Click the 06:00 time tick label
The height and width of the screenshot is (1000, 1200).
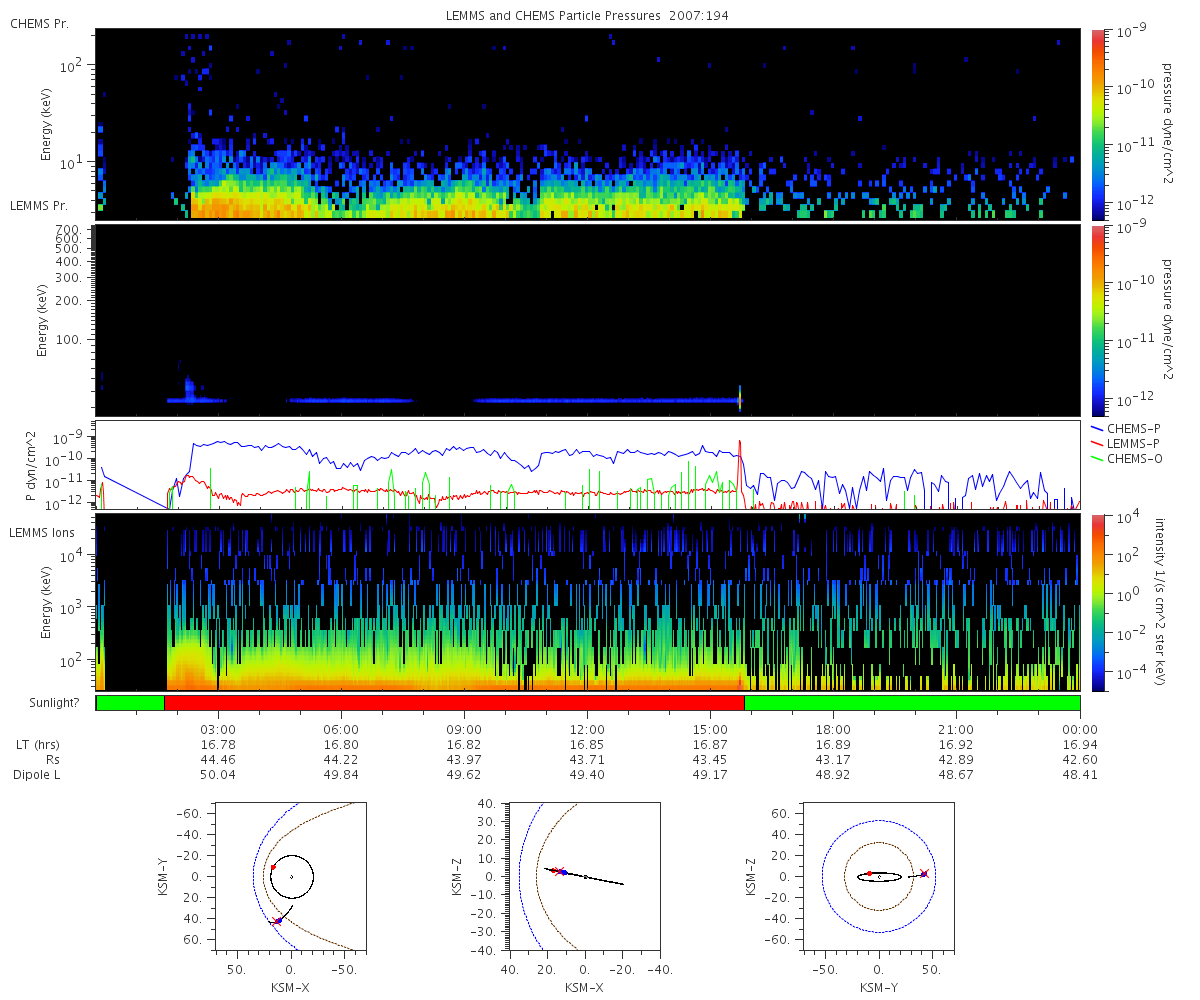(x=341, y=729)
